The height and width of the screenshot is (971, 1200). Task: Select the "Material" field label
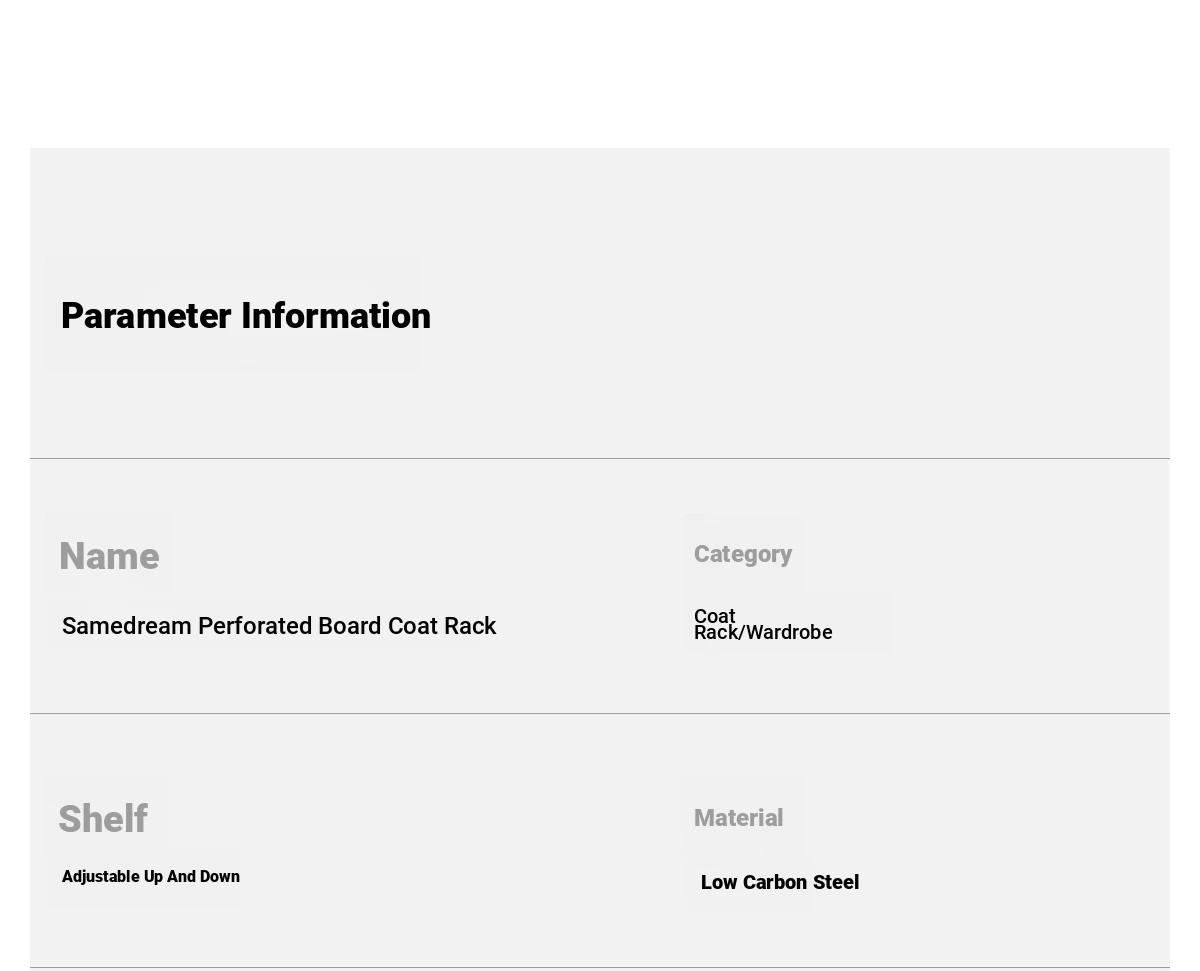point(739,818)
